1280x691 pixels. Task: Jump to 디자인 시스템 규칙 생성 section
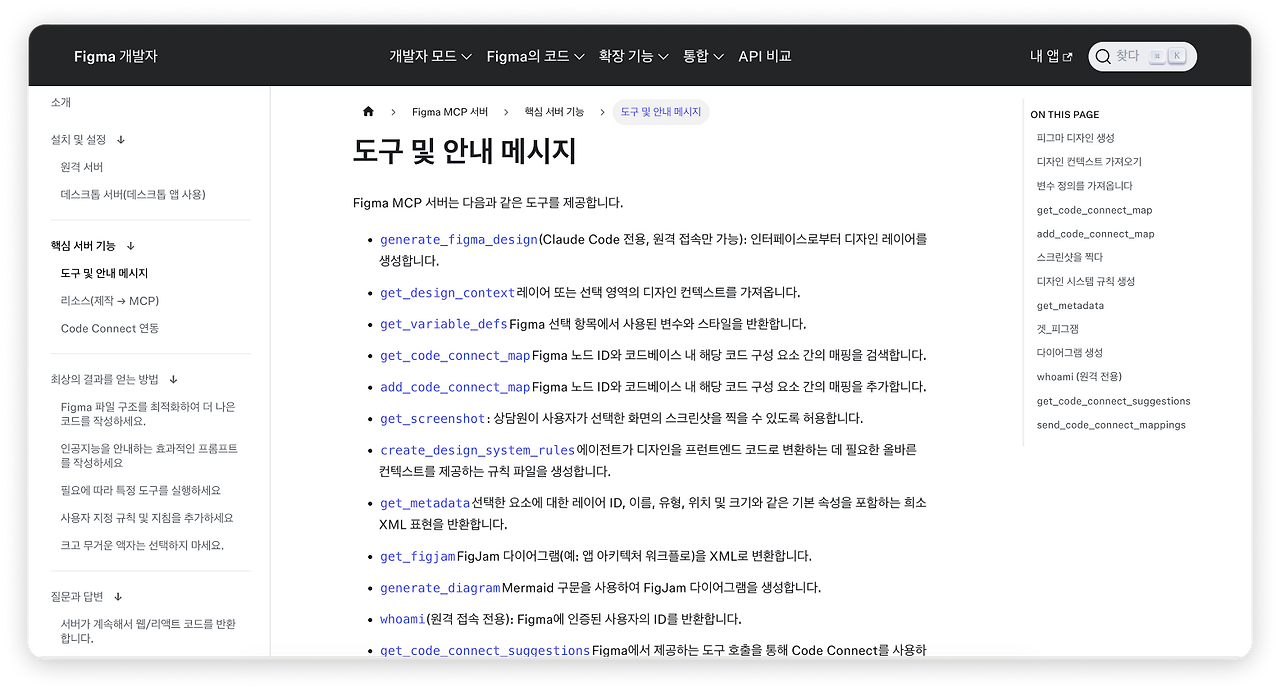(1086, 282)
